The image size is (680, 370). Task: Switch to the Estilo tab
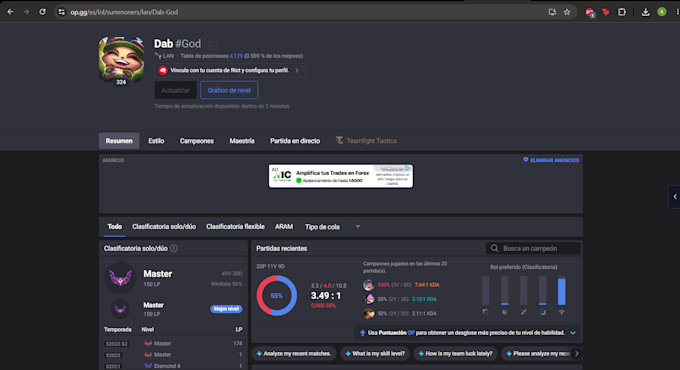[x=156, y=141]
